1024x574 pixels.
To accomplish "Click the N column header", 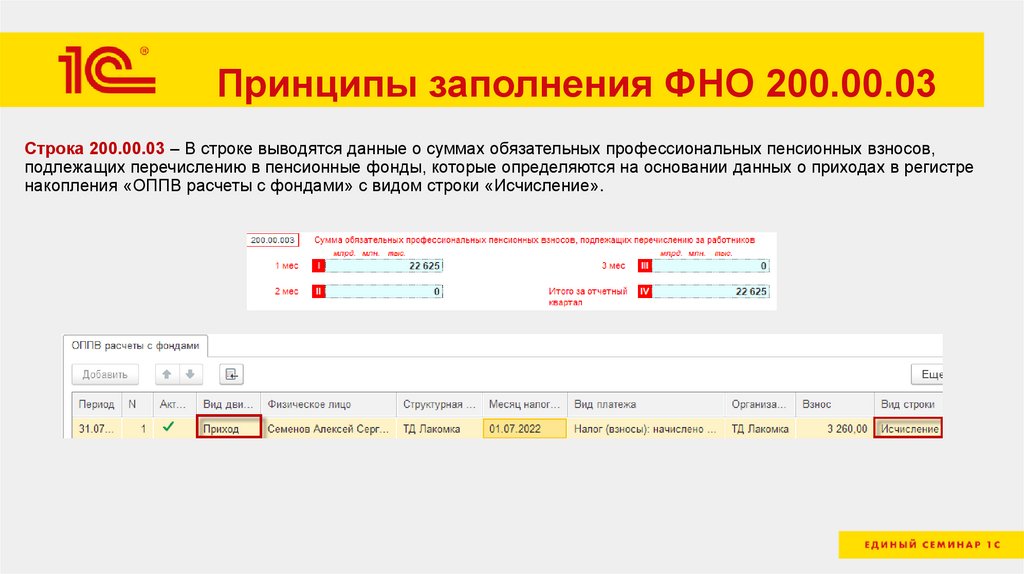I will pyautogui.click(x=137, y=404).
